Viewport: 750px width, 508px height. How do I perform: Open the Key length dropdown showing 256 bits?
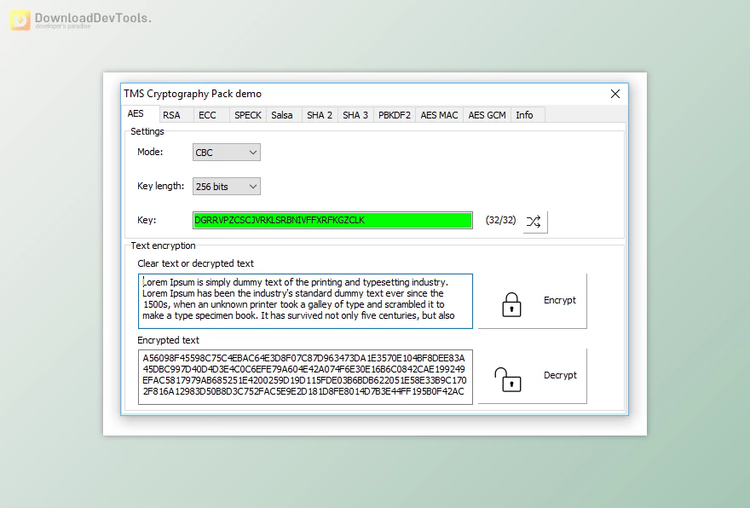pyautogui.click(x=226, y=186)
